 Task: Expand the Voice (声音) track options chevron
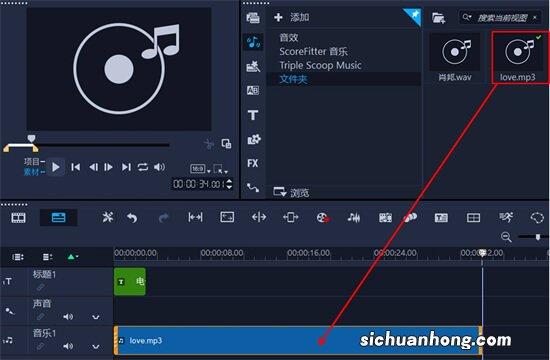click(x=96, y=317)
